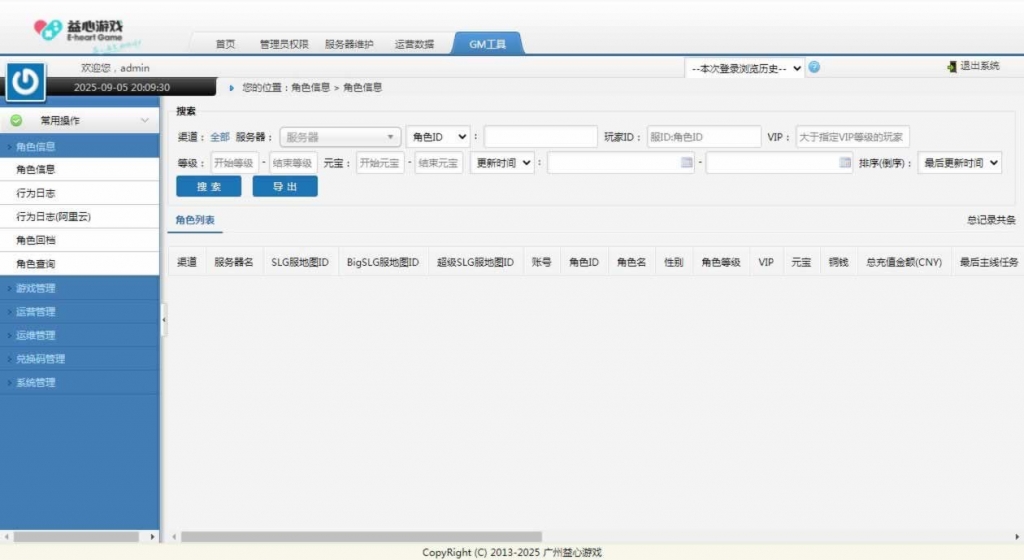This screenshot has width=1024, height=560.
Task: Click the 导出 export button
Action: pos(284,187)
